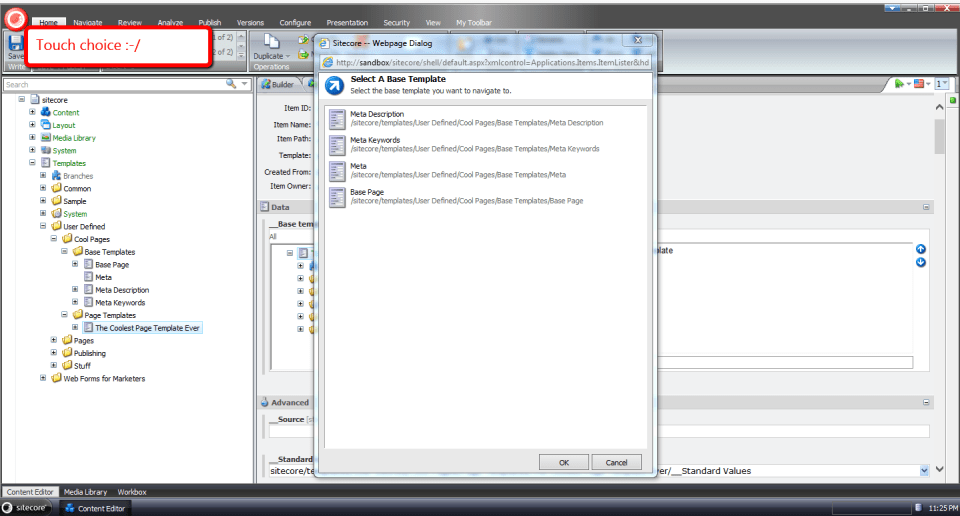The image size is (960, 516).
Task: Click the Content tree node icon
Action: [x=45, y=112]
